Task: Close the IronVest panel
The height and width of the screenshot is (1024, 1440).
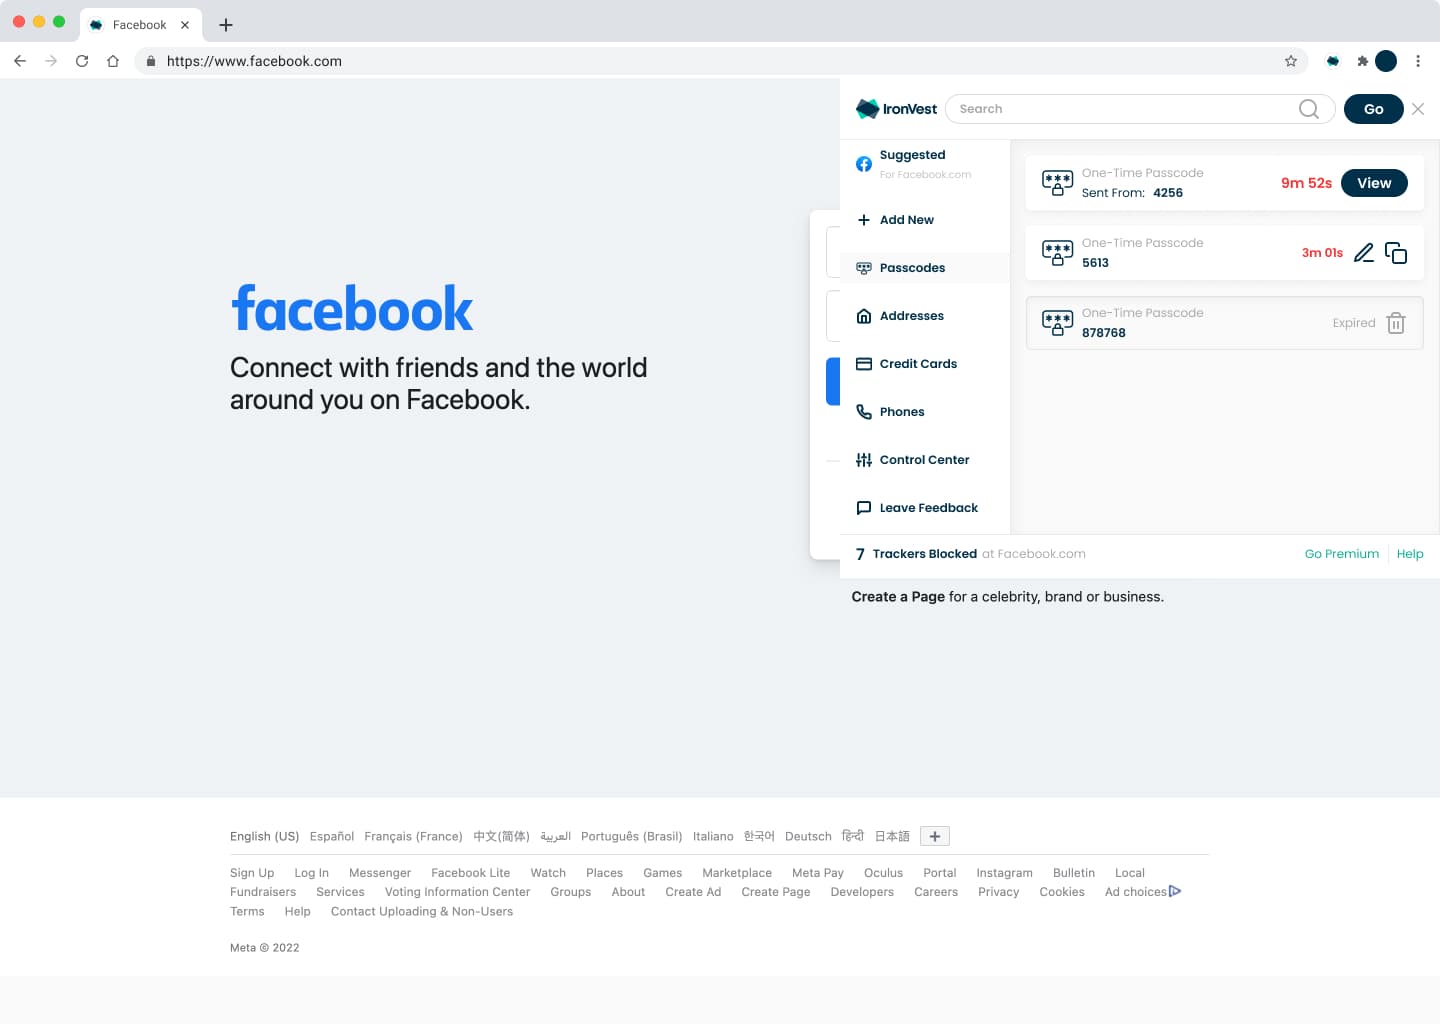Action: pos(1418,109)
